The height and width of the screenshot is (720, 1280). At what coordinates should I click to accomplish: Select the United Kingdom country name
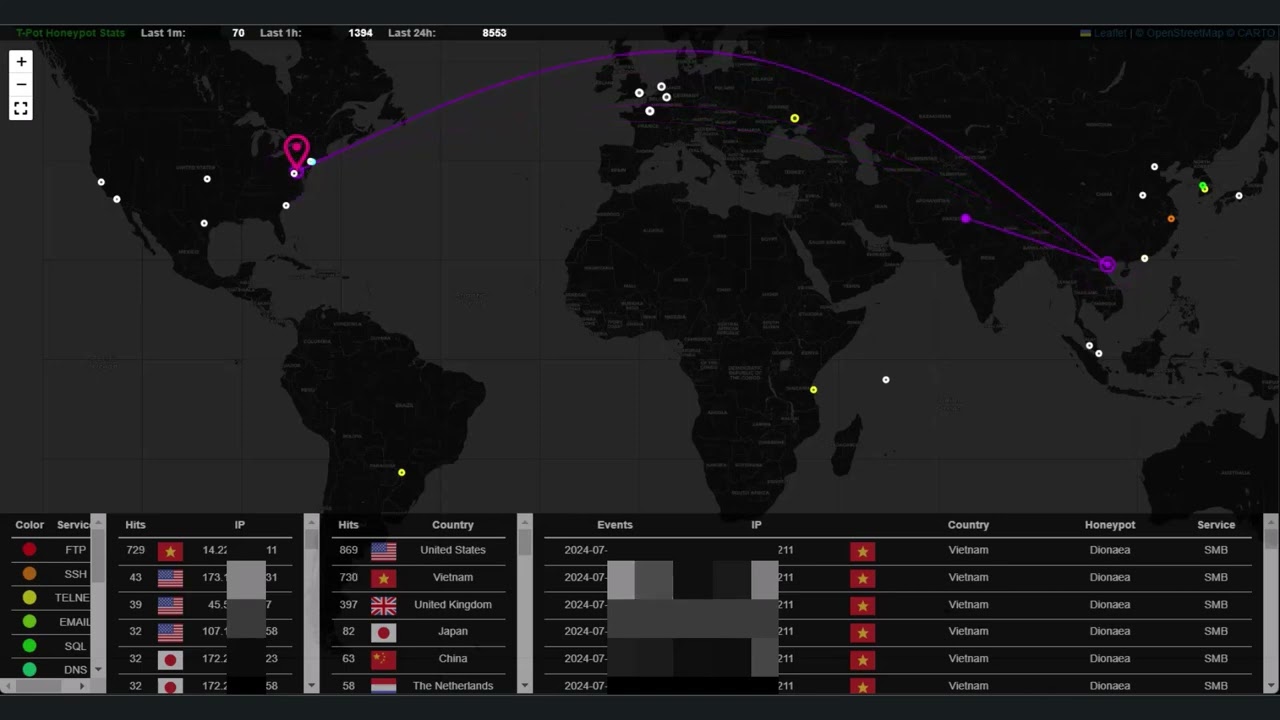point(453,604)
